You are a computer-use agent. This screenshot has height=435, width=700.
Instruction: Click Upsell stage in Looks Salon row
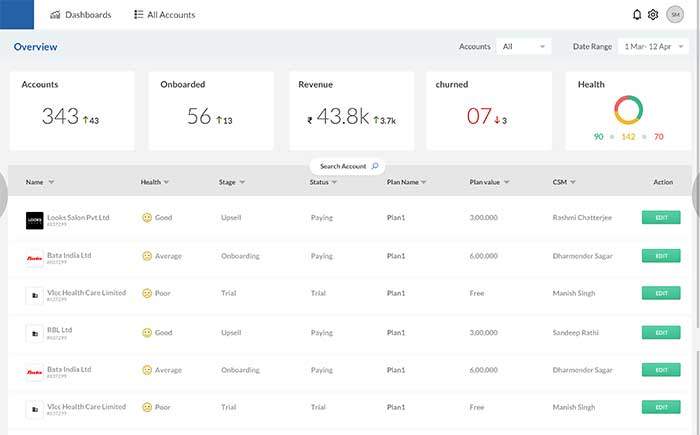231,218
